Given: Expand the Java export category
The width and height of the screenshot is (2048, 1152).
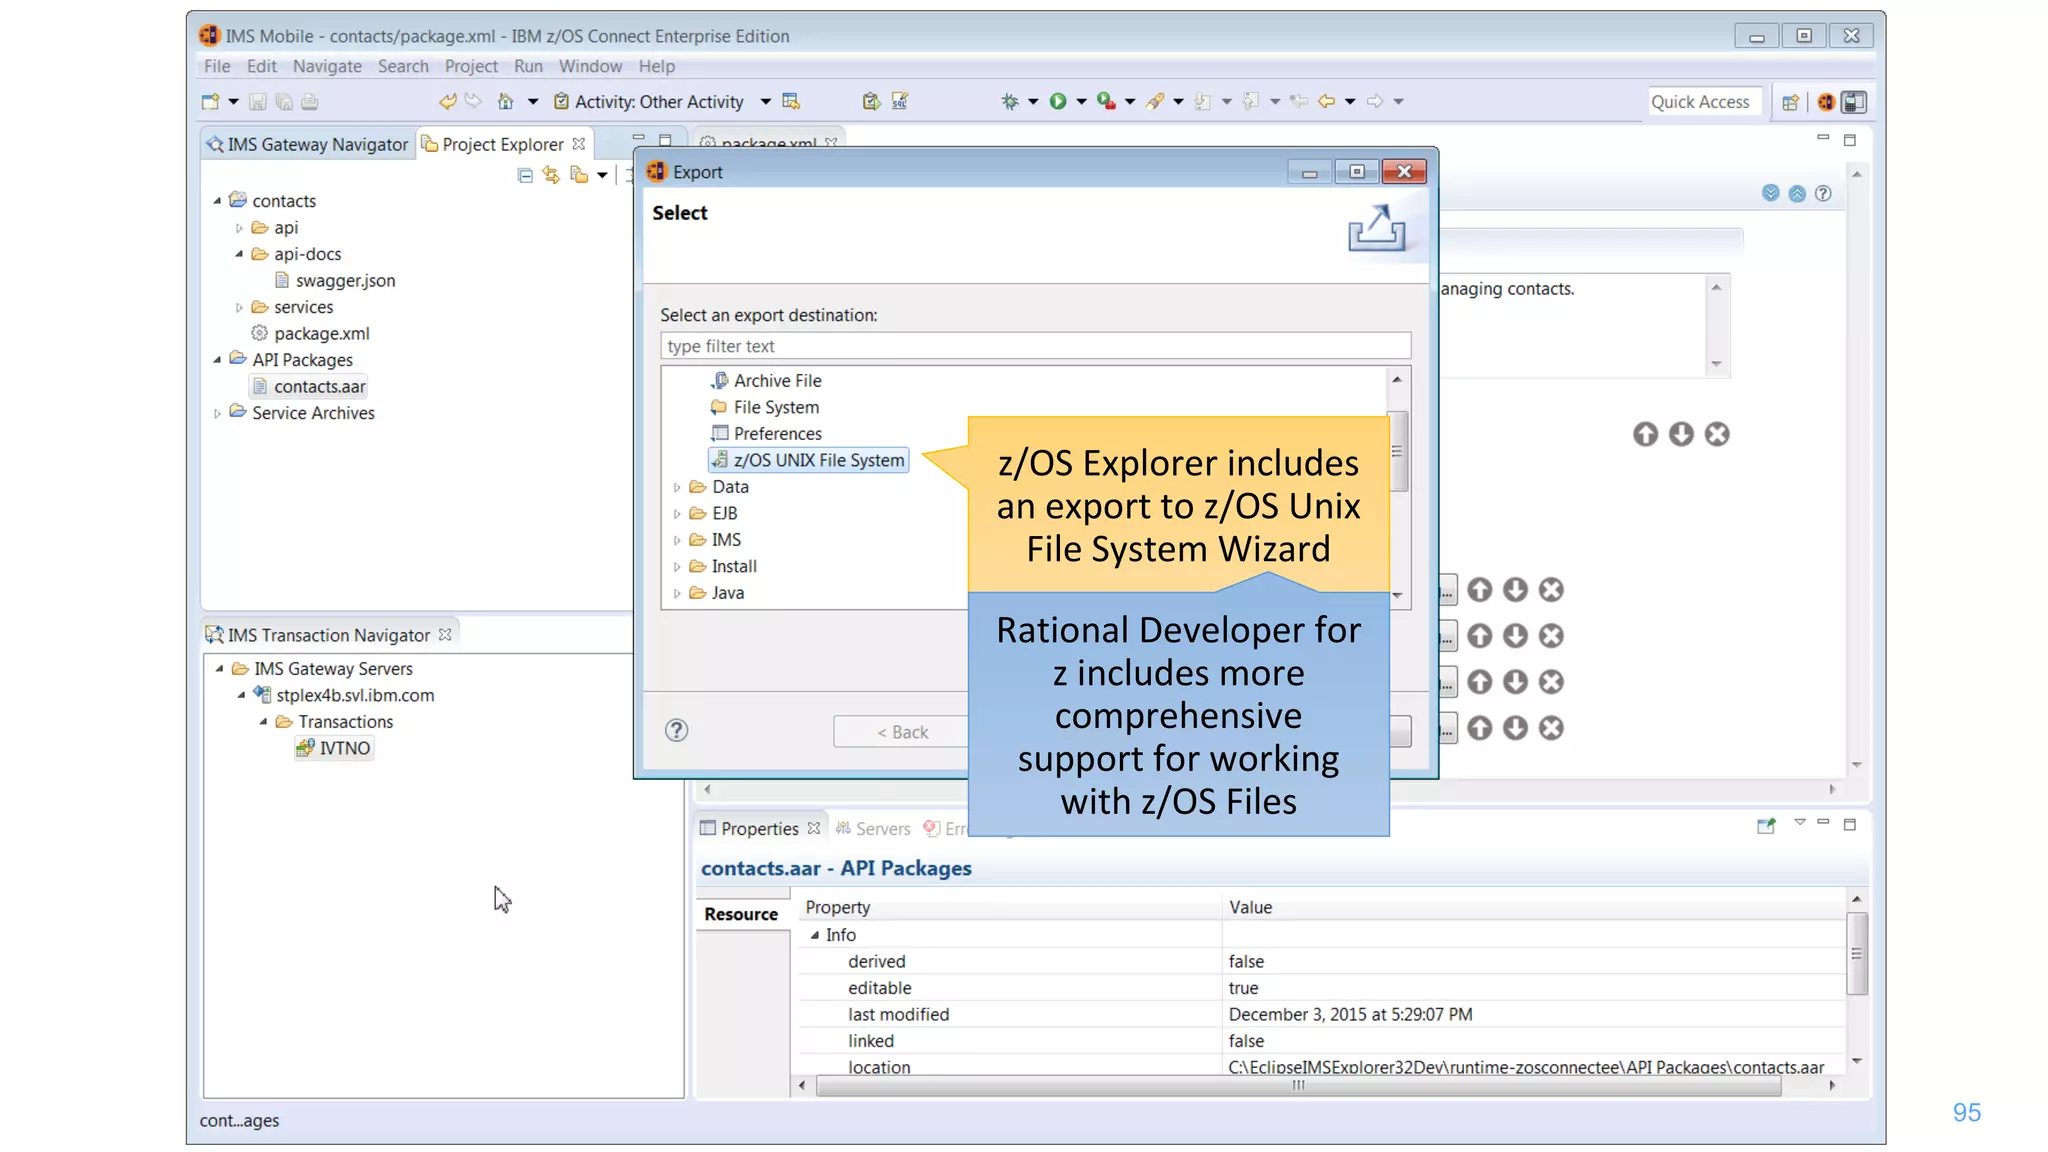Looking at the screenshot, I should (677, 593).
